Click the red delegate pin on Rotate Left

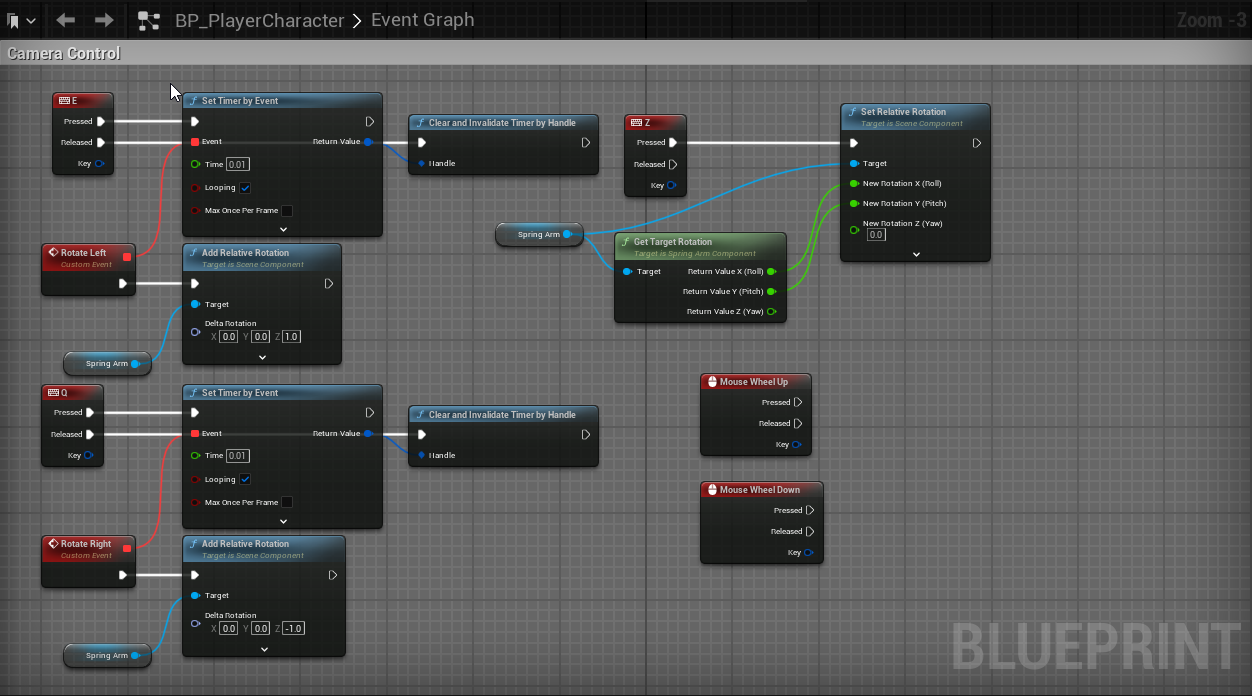tap(126, 257)
